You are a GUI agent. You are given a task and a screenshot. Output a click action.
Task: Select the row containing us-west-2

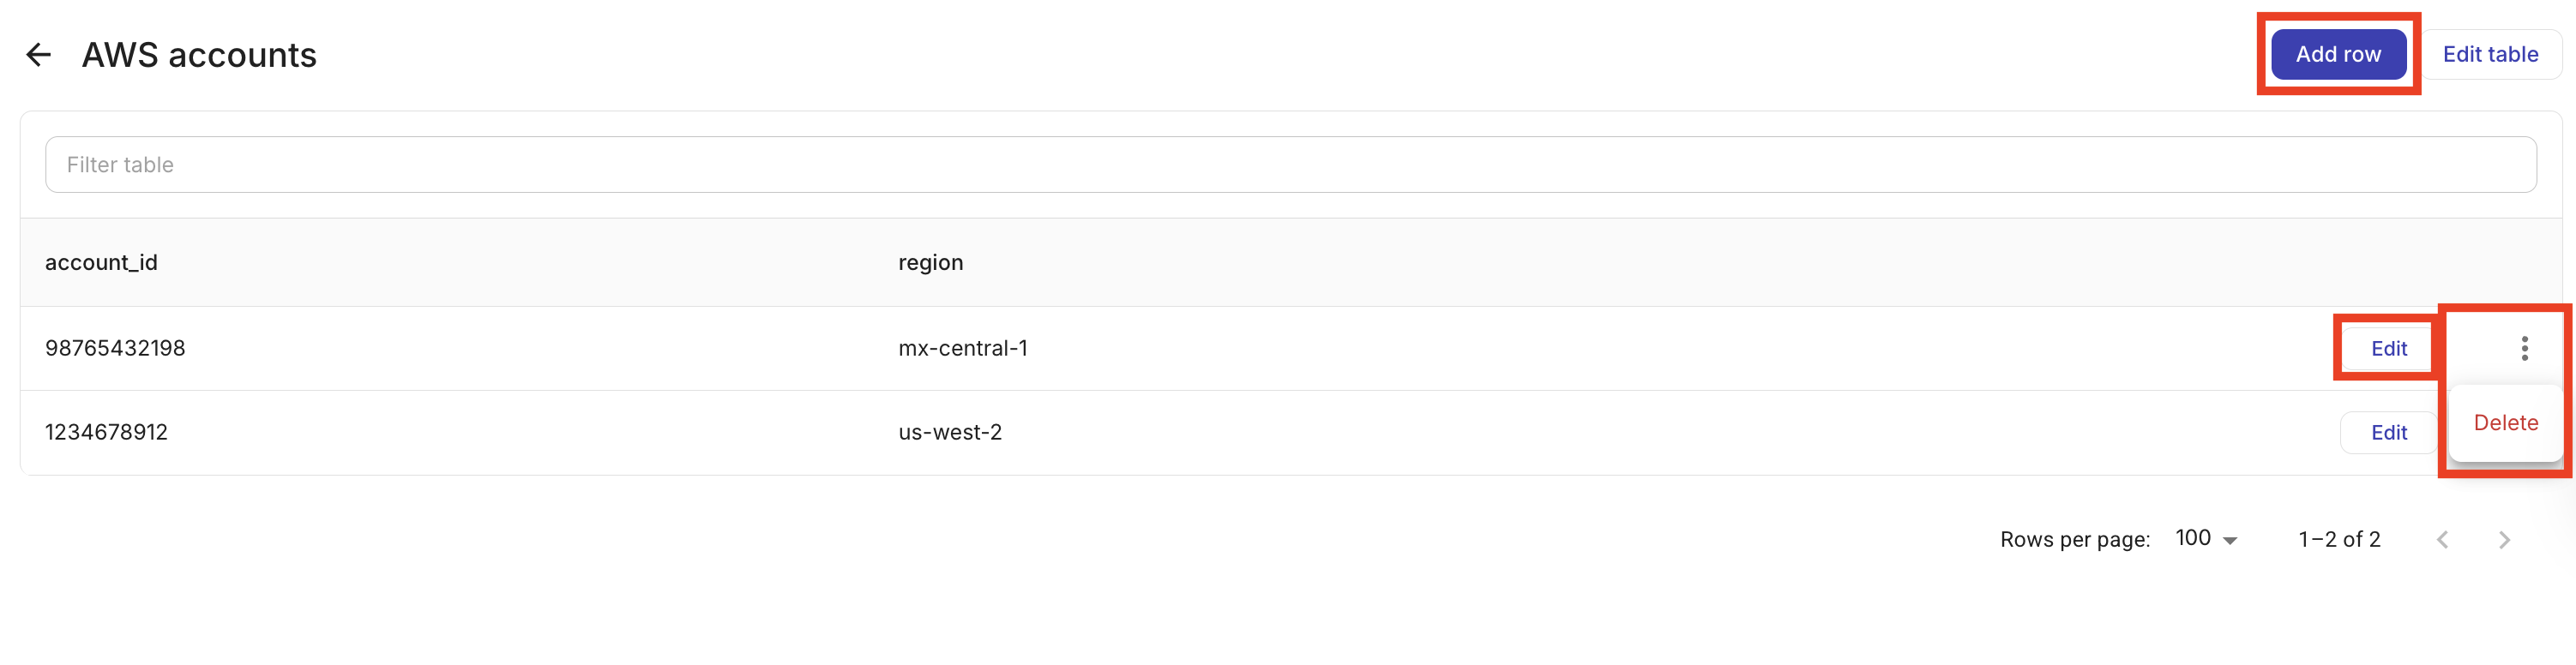point(950,432)
